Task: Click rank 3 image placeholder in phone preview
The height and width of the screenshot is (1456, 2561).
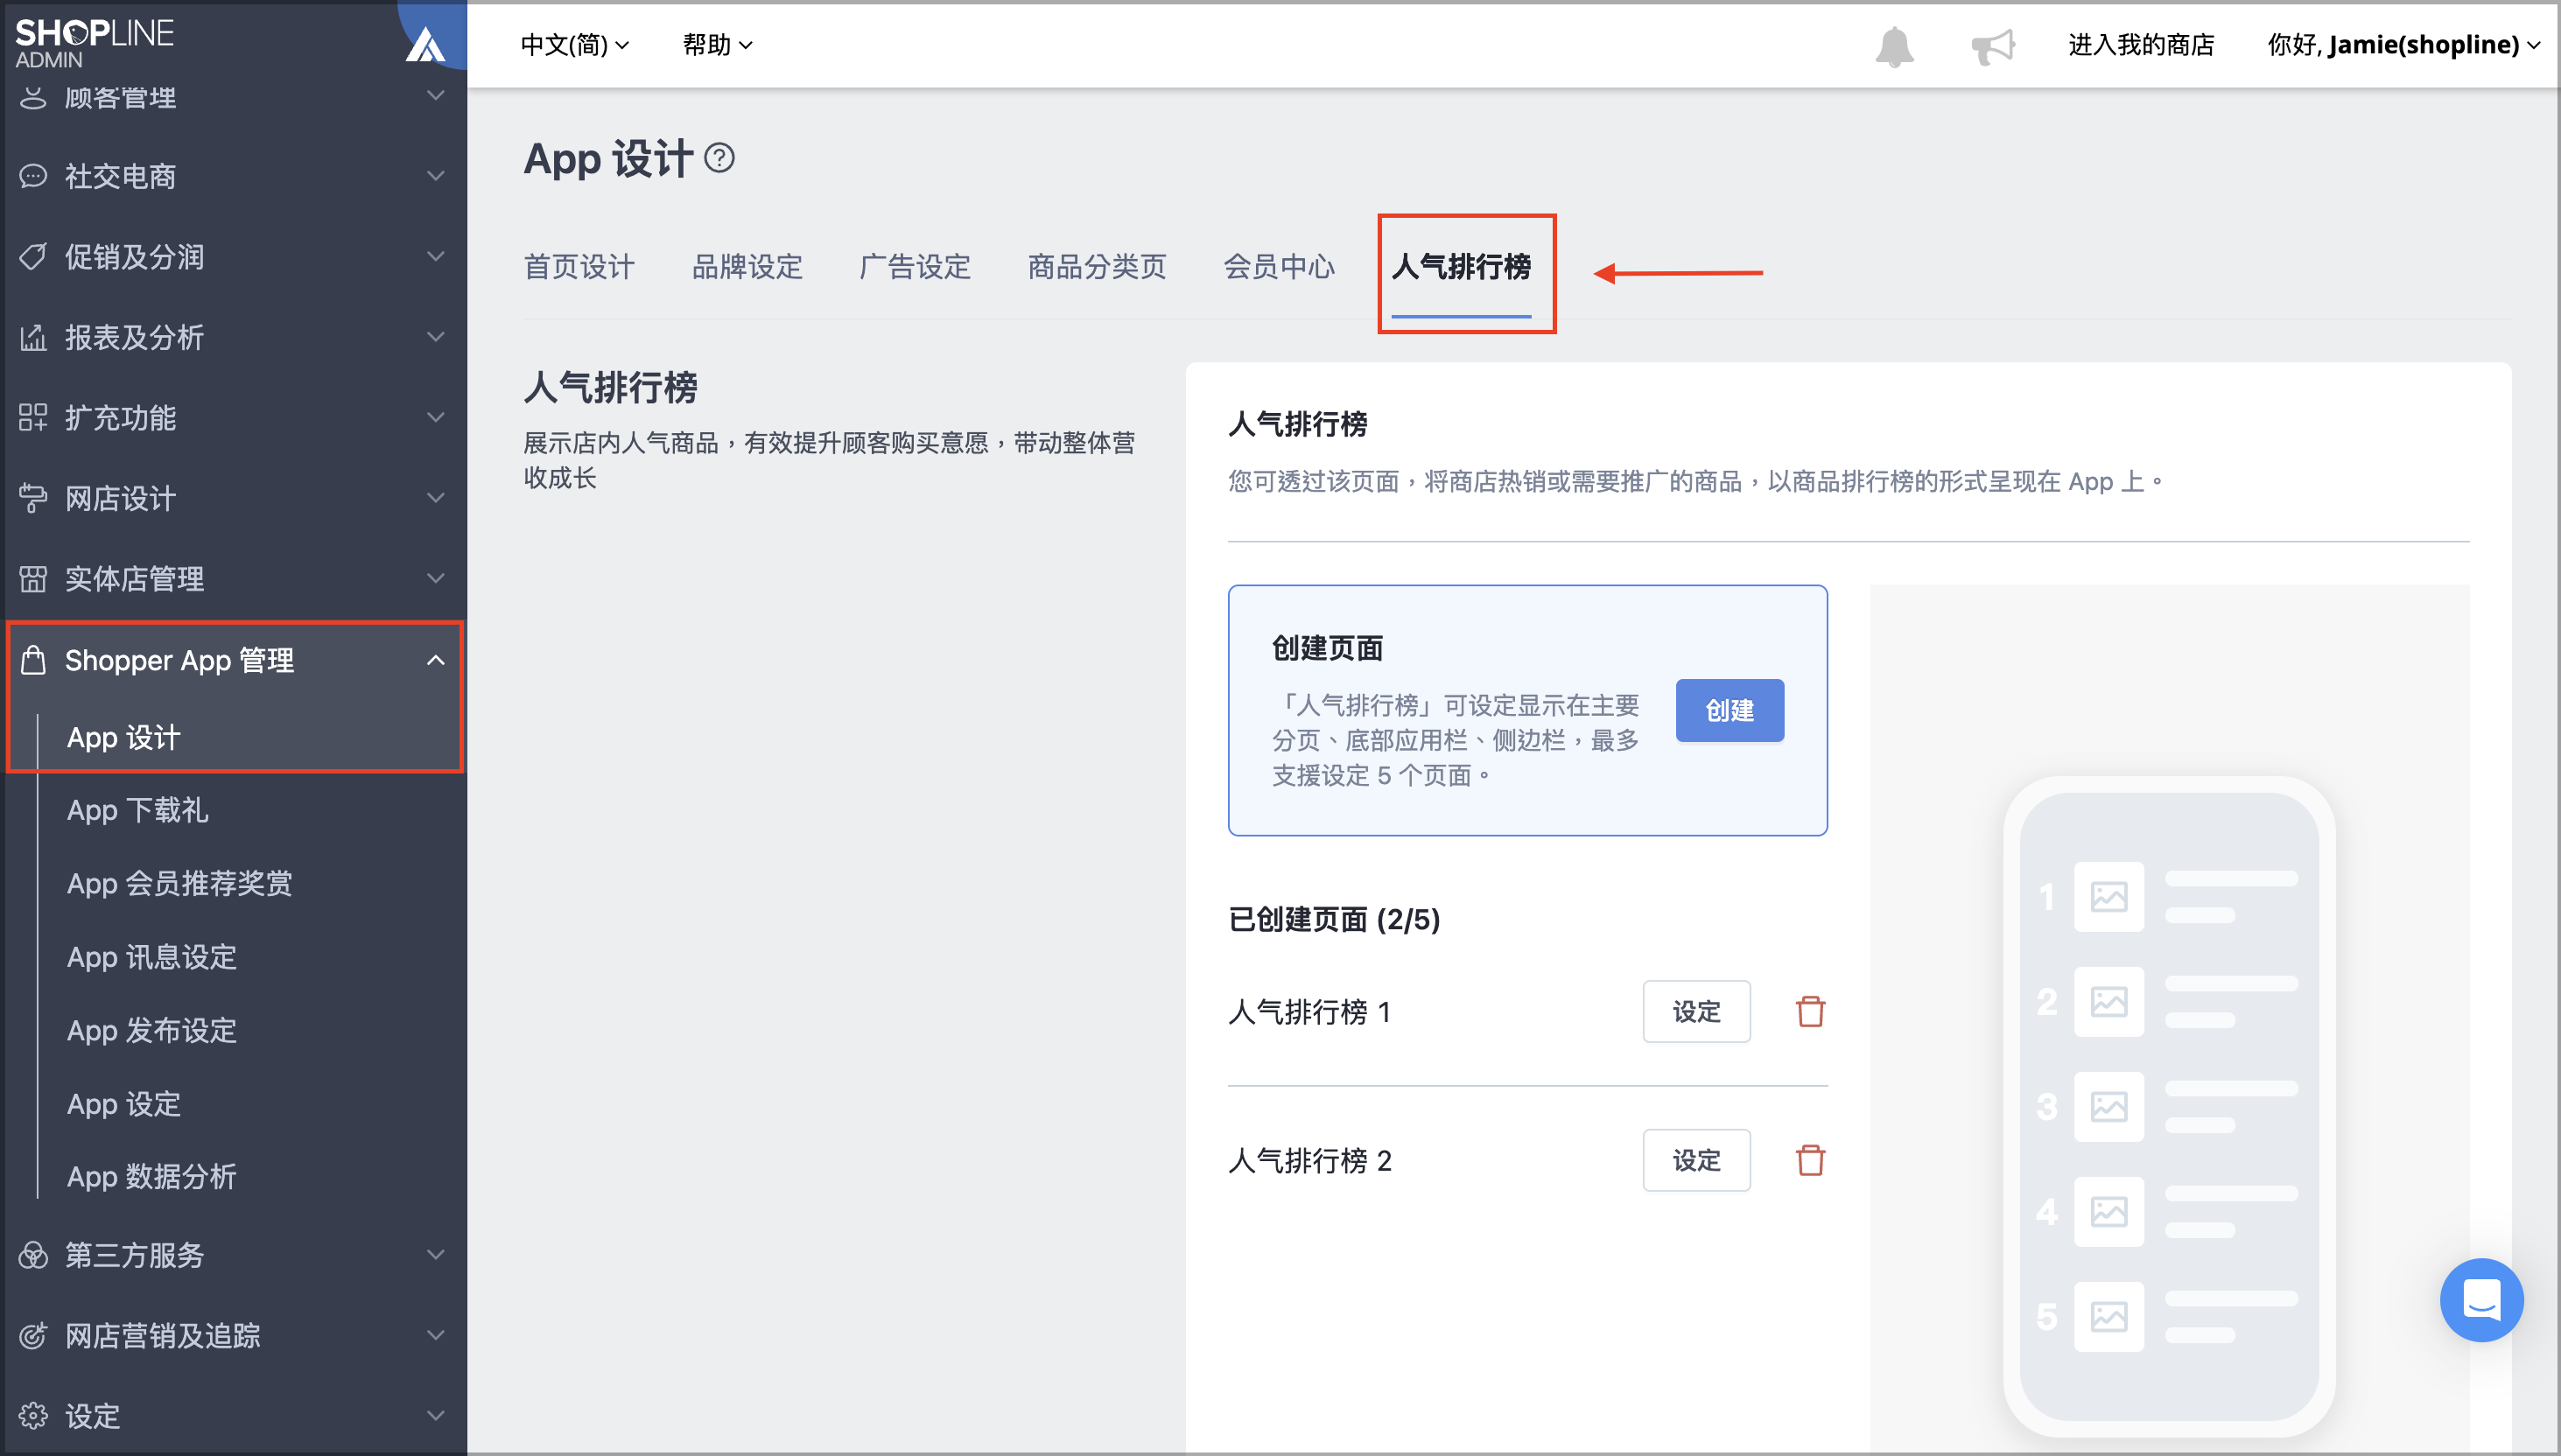Action: [x=2108, y=1106]
